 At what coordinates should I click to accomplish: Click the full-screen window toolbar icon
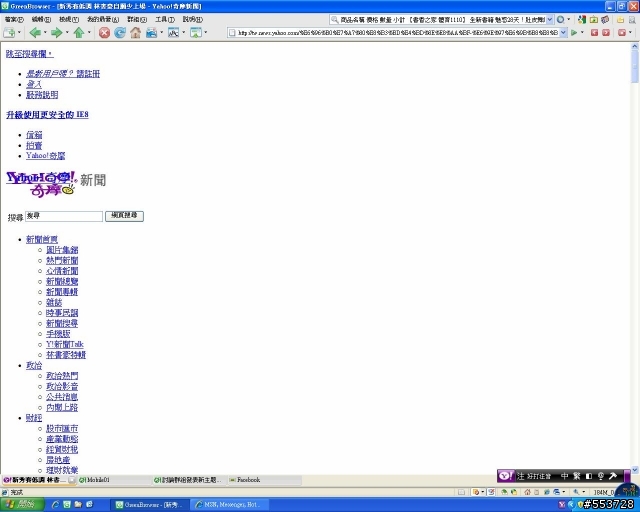coord(196,33)
